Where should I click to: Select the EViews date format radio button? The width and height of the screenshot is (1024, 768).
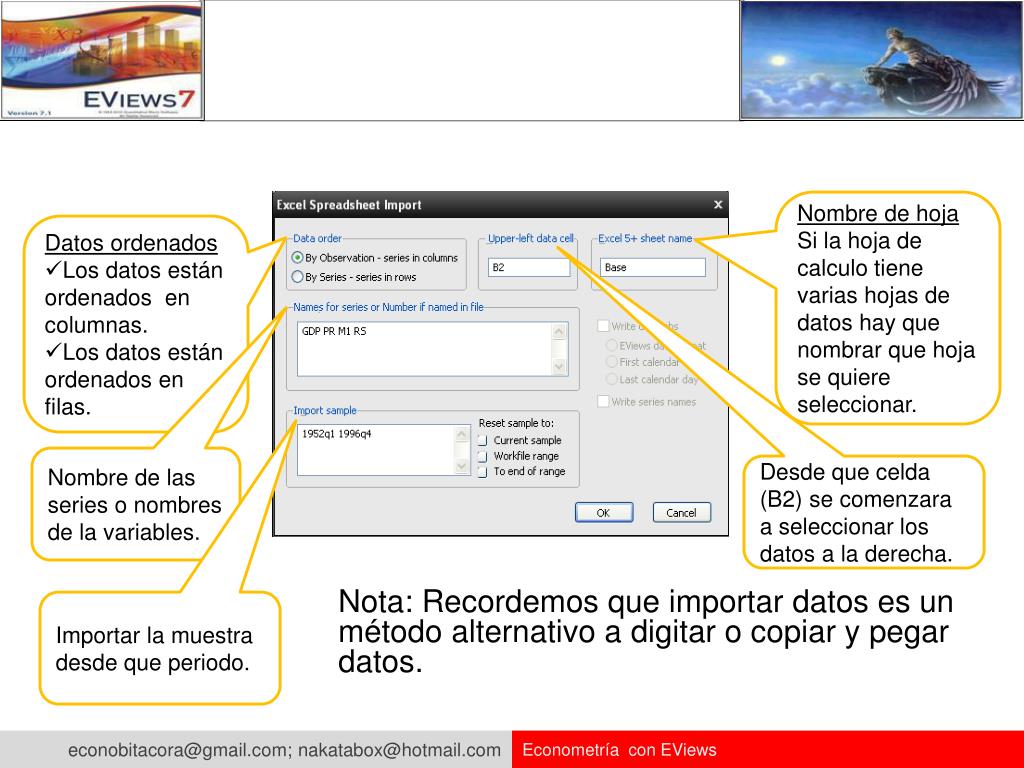[612, 345]
